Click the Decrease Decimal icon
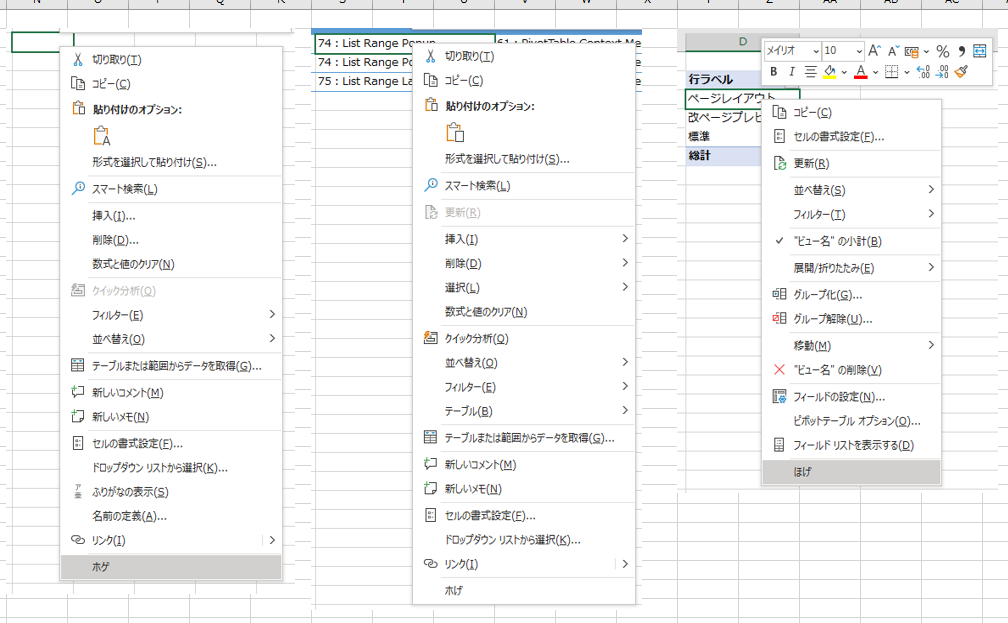The height and width of the screenshot is (623, 1008). click(941, 71)
